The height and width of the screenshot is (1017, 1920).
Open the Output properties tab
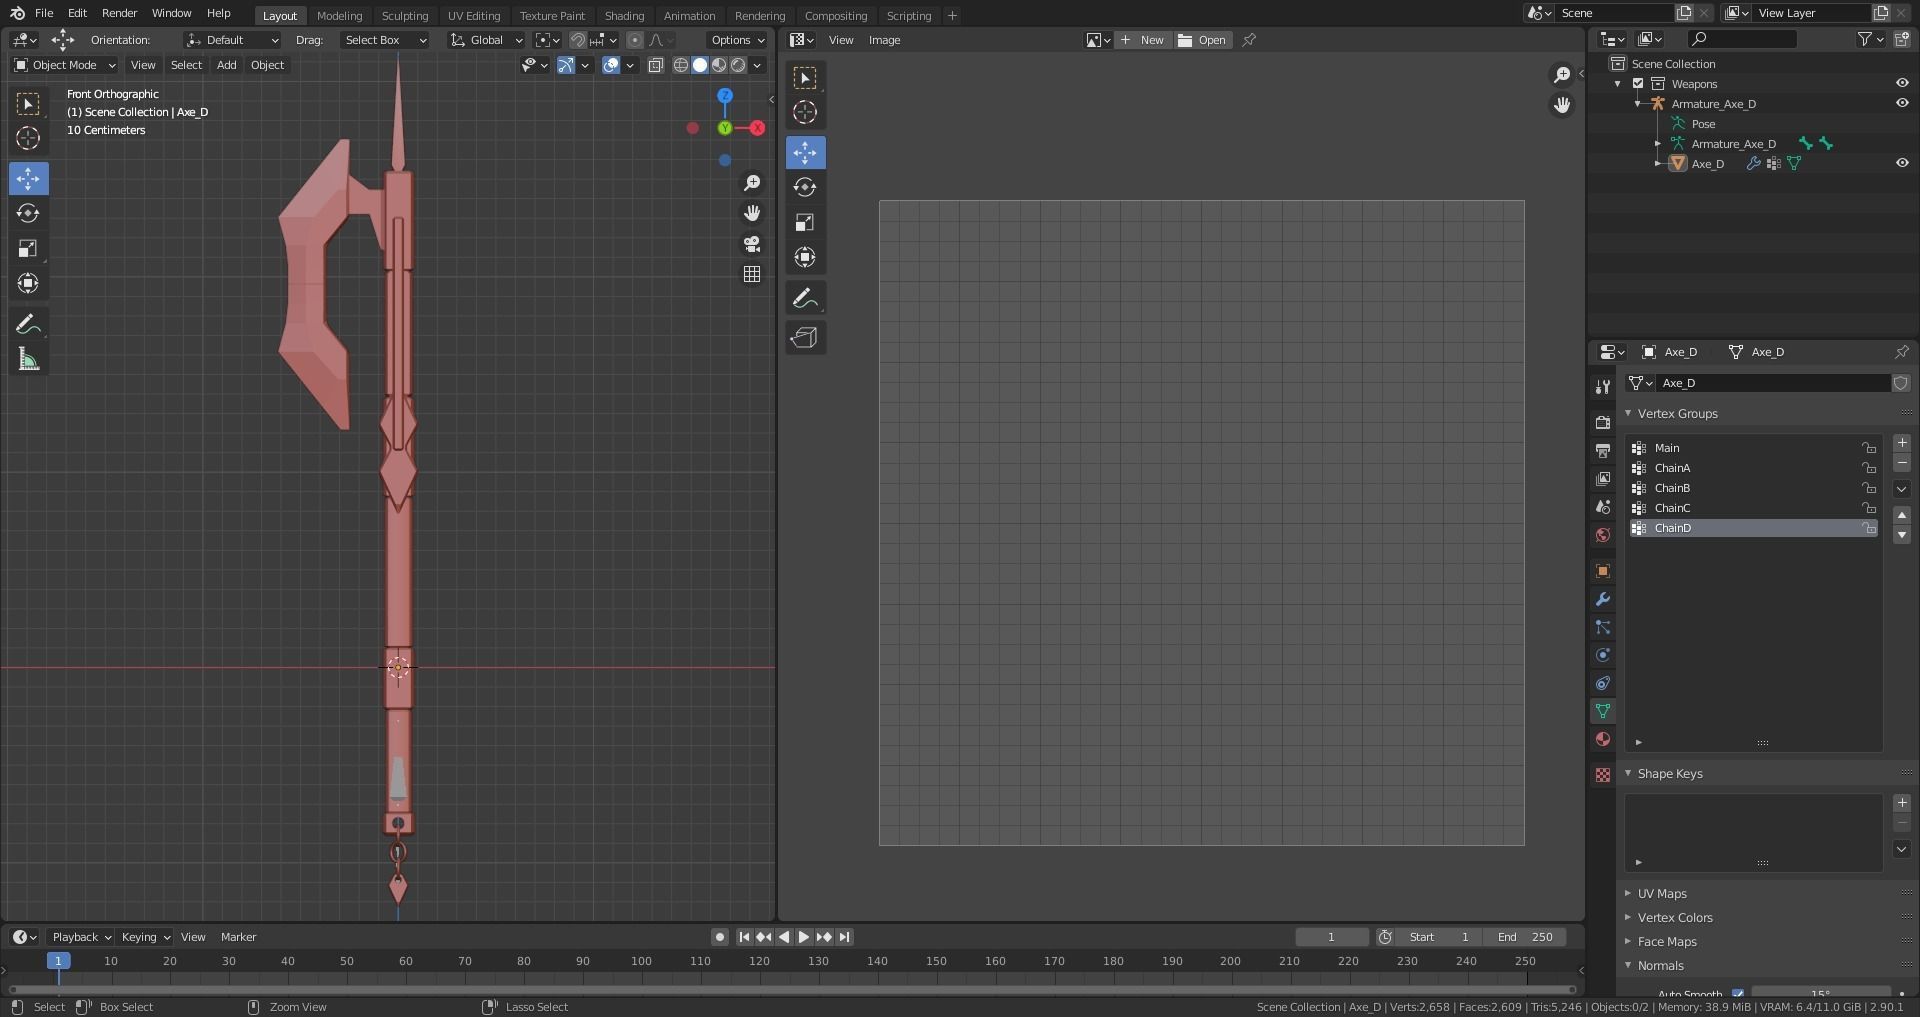coord(1603,451)
